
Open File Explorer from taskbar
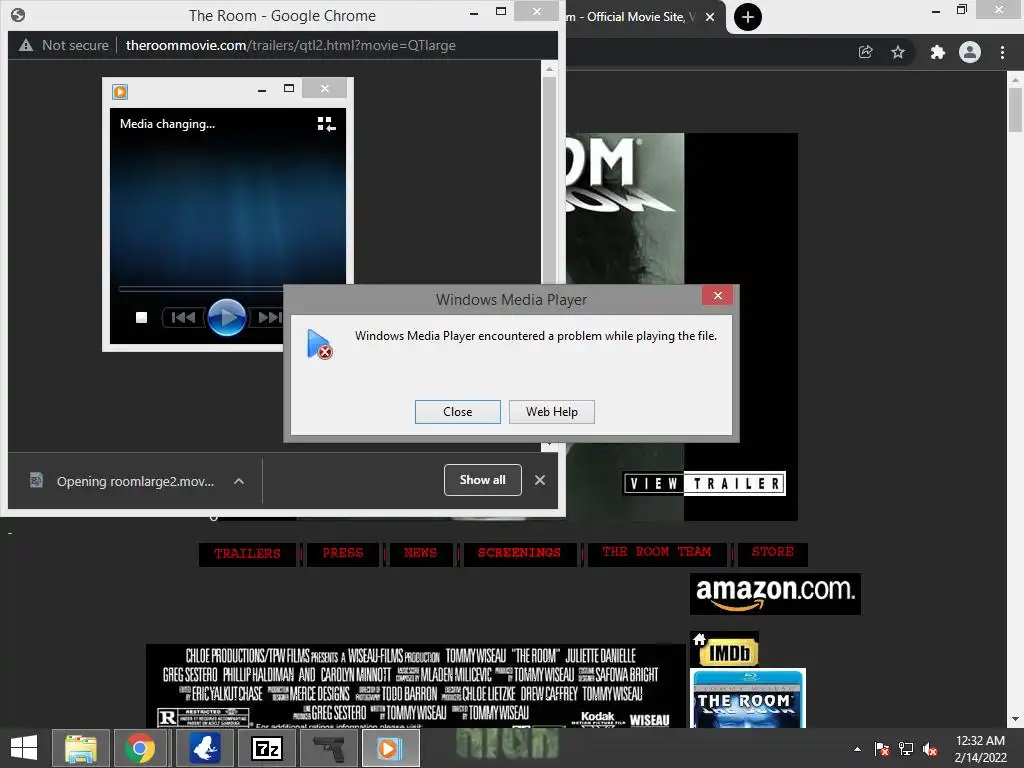click(80, 748)
